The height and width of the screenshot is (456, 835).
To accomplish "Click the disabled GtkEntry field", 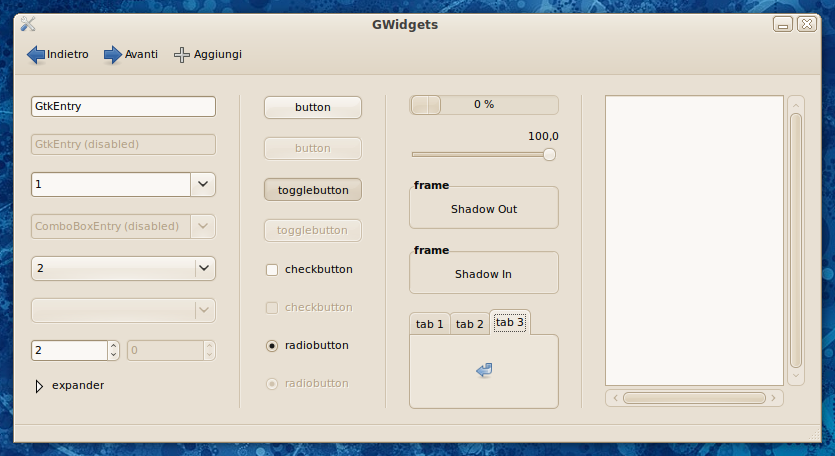I will [124, 144].
